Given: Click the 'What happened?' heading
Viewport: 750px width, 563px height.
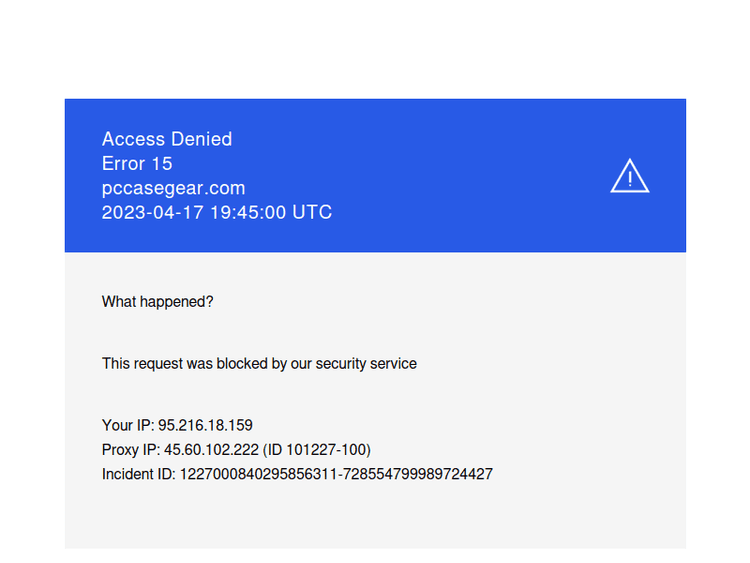Looking at the screenshot, I should click(x=157, y=301).
